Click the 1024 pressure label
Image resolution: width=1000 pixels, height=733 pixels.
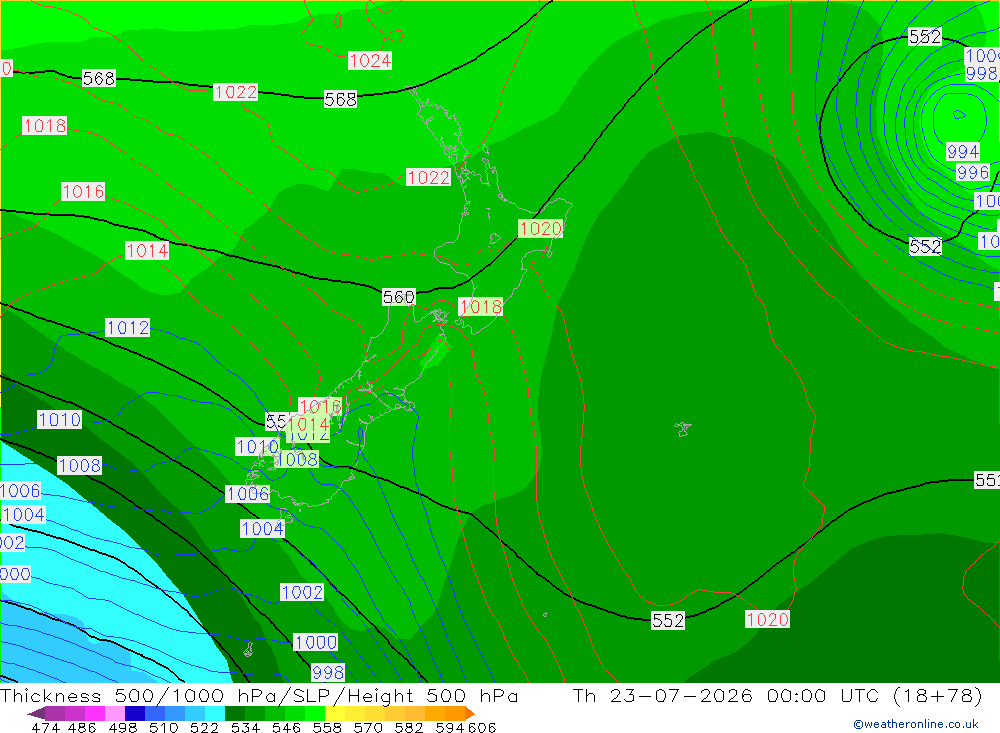370,61
